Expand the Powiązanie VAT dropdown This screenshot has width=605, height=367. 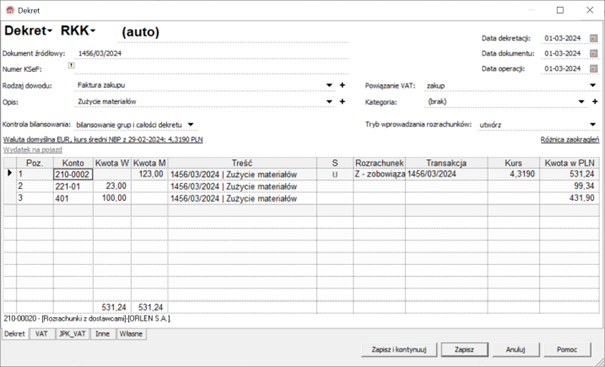click(x=593, y=86)
